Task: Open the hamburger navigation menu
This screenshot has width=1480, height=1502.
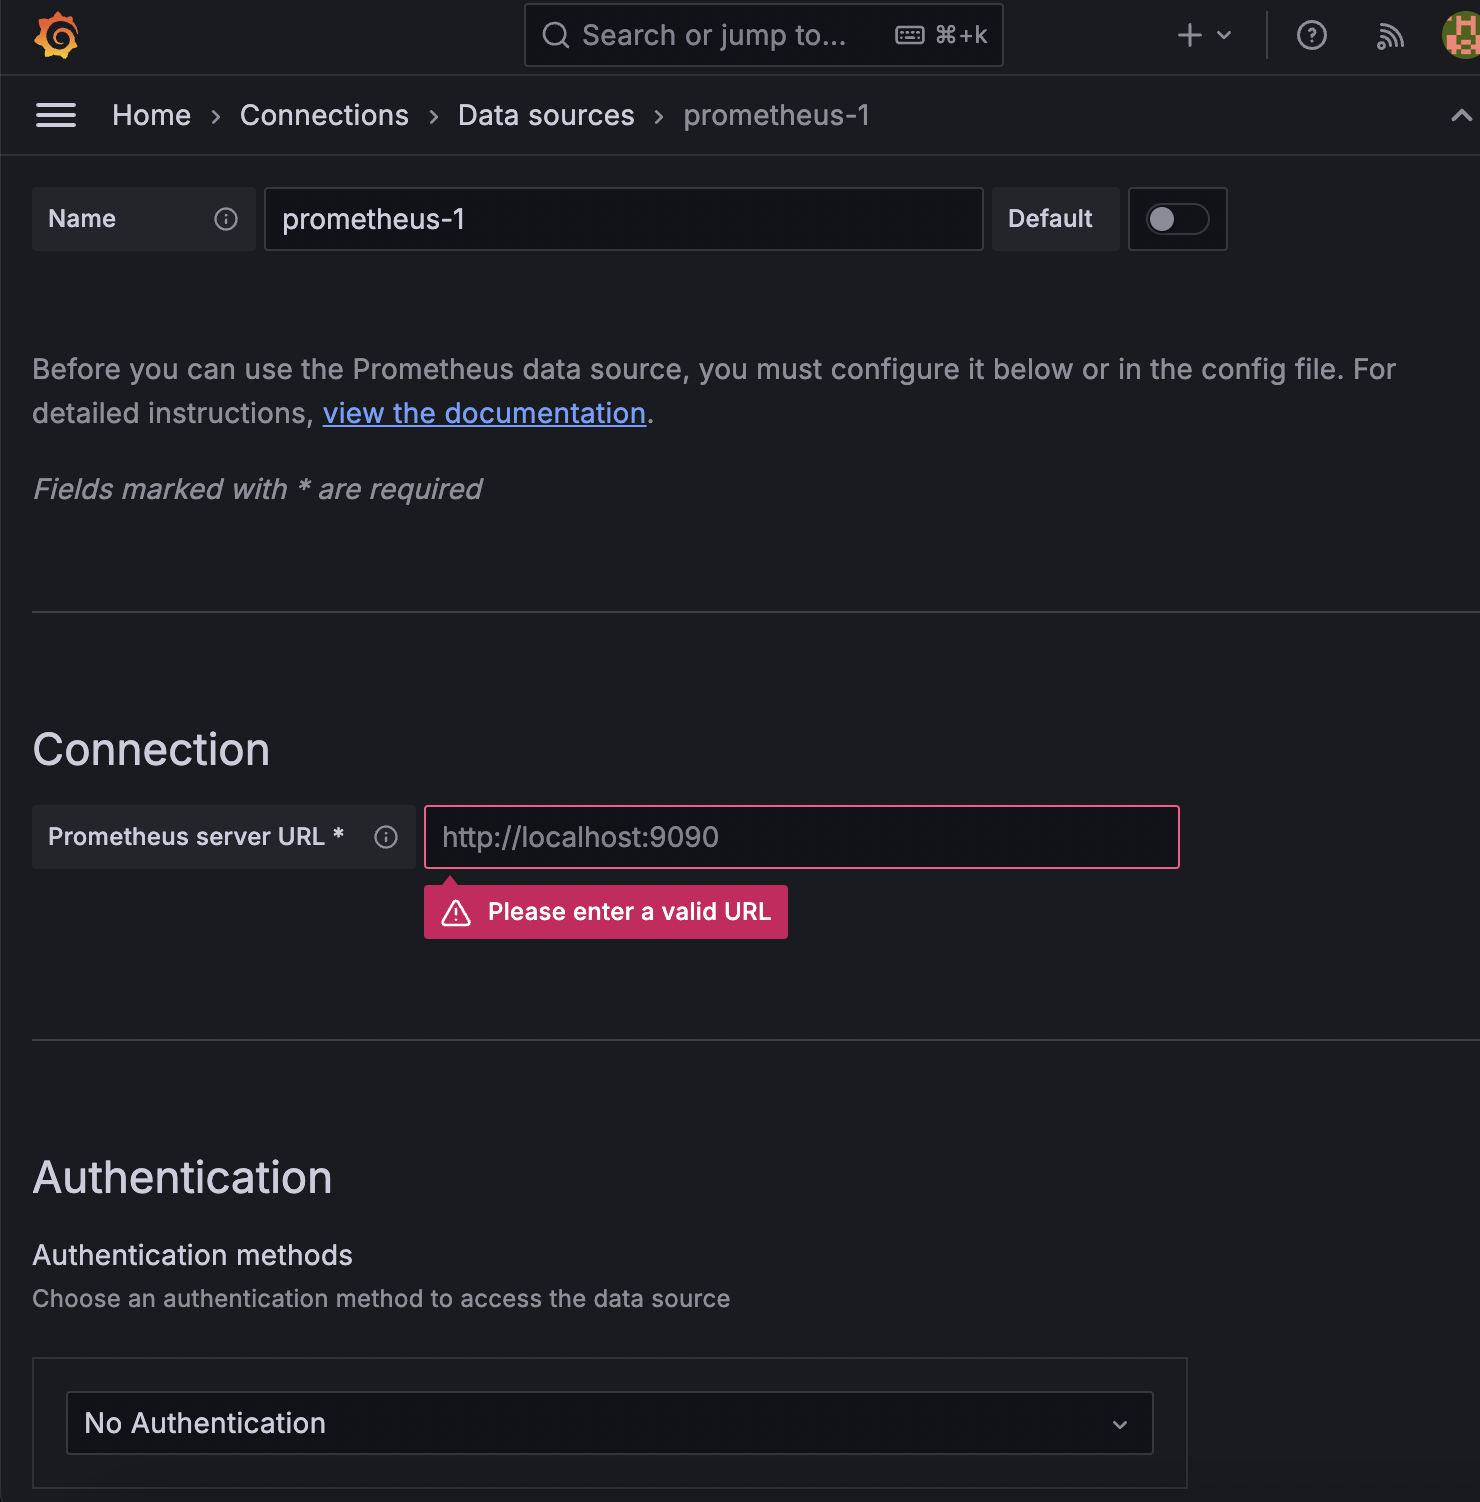Action: 56,115
